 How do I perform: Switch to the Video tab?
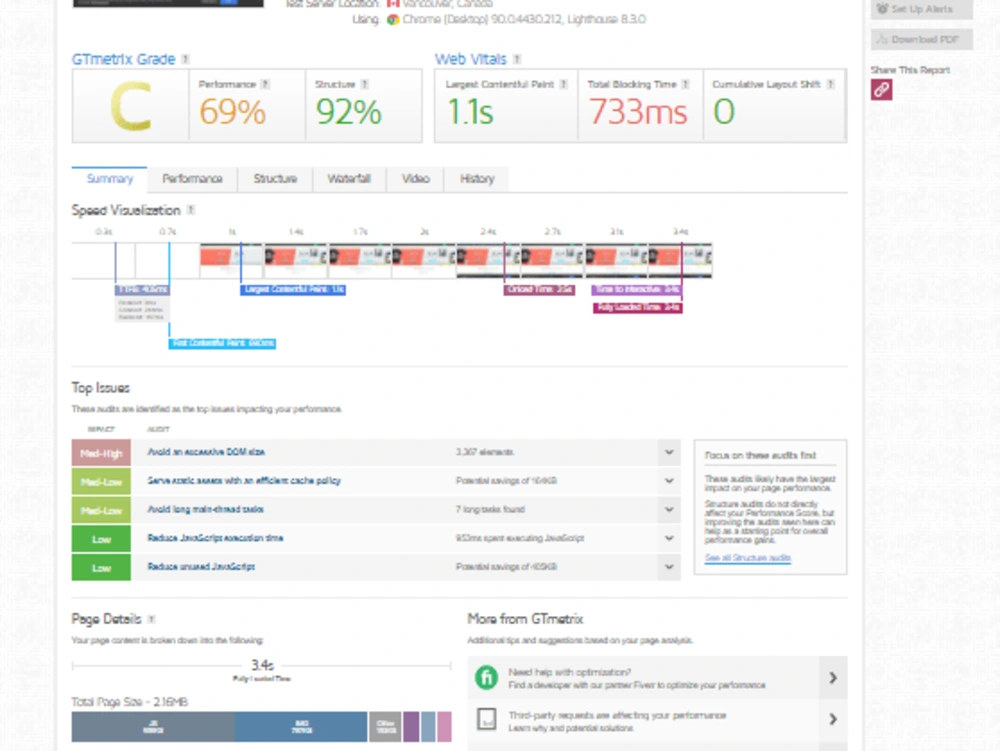415,179
